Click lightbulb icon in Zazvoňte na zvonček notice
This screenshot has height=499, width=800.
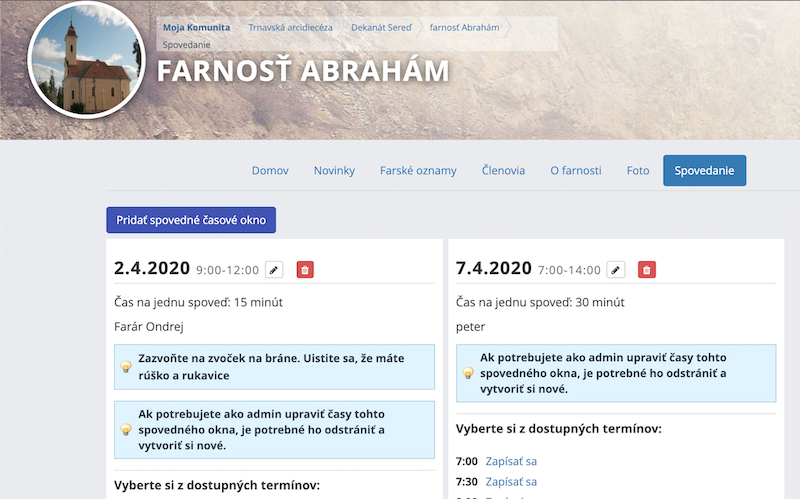click(x=127, y=367)
